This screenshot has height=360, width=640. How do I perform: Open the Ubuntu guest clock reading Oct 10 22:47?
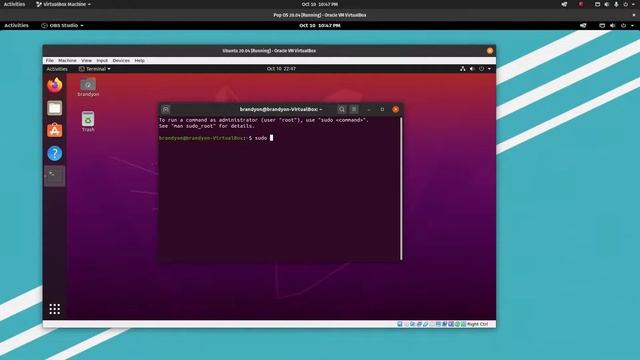tap(281, 69)
